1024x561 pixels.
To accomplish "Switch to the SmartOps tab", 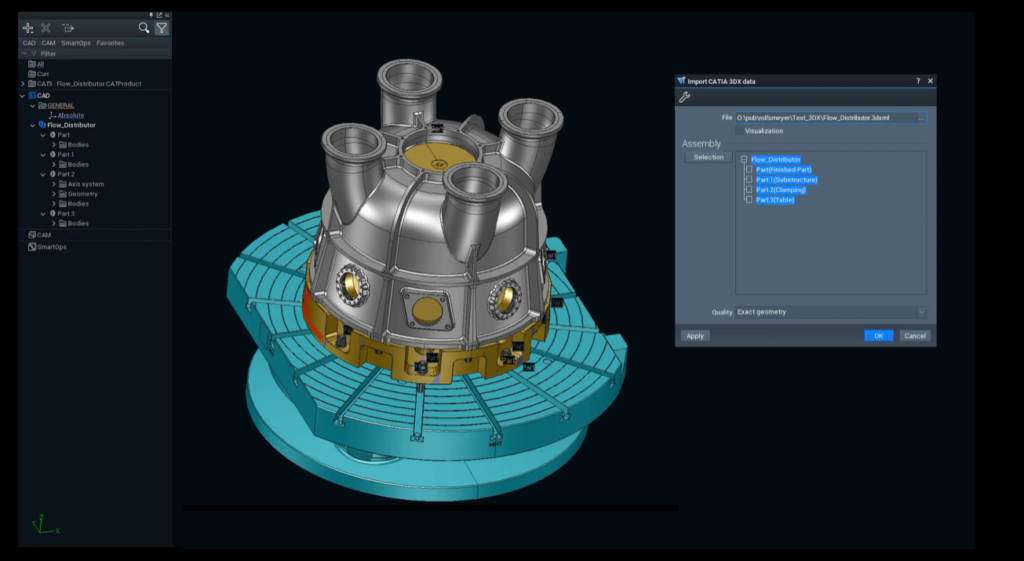I will click(76, 43).
